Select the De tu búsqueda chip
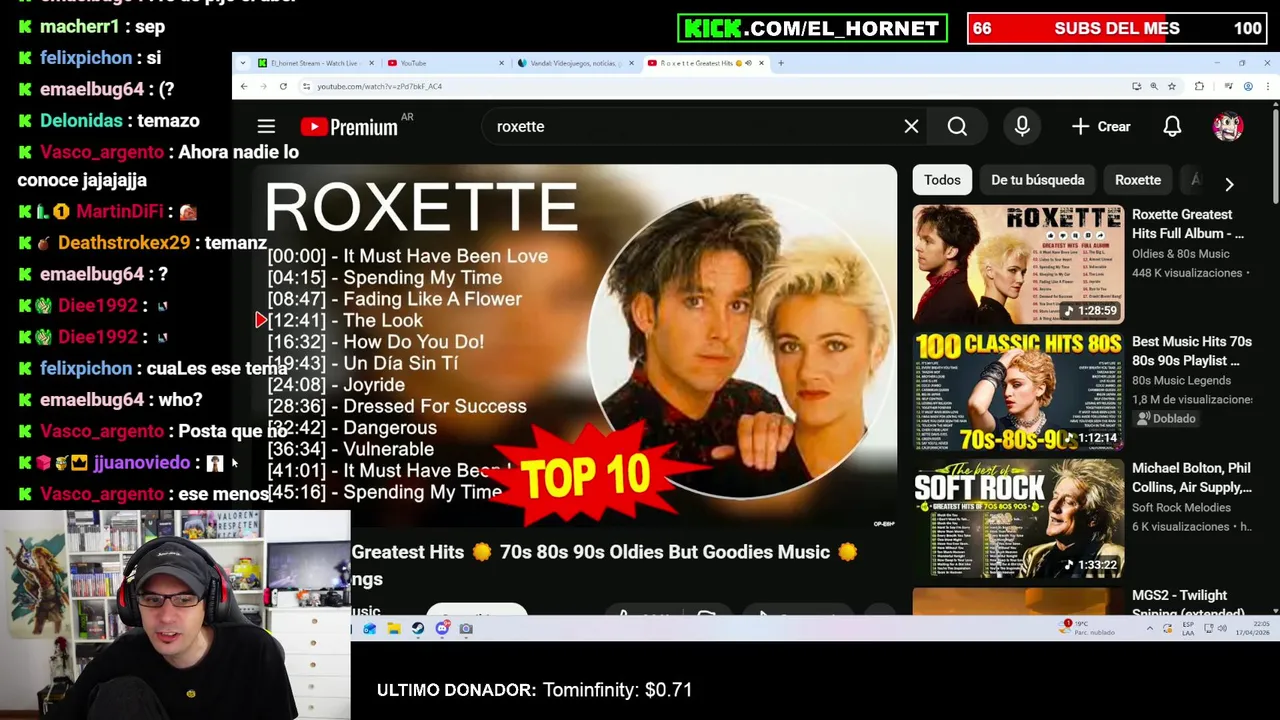This screenshot has width=1280, height=720. click(1037, 180)
